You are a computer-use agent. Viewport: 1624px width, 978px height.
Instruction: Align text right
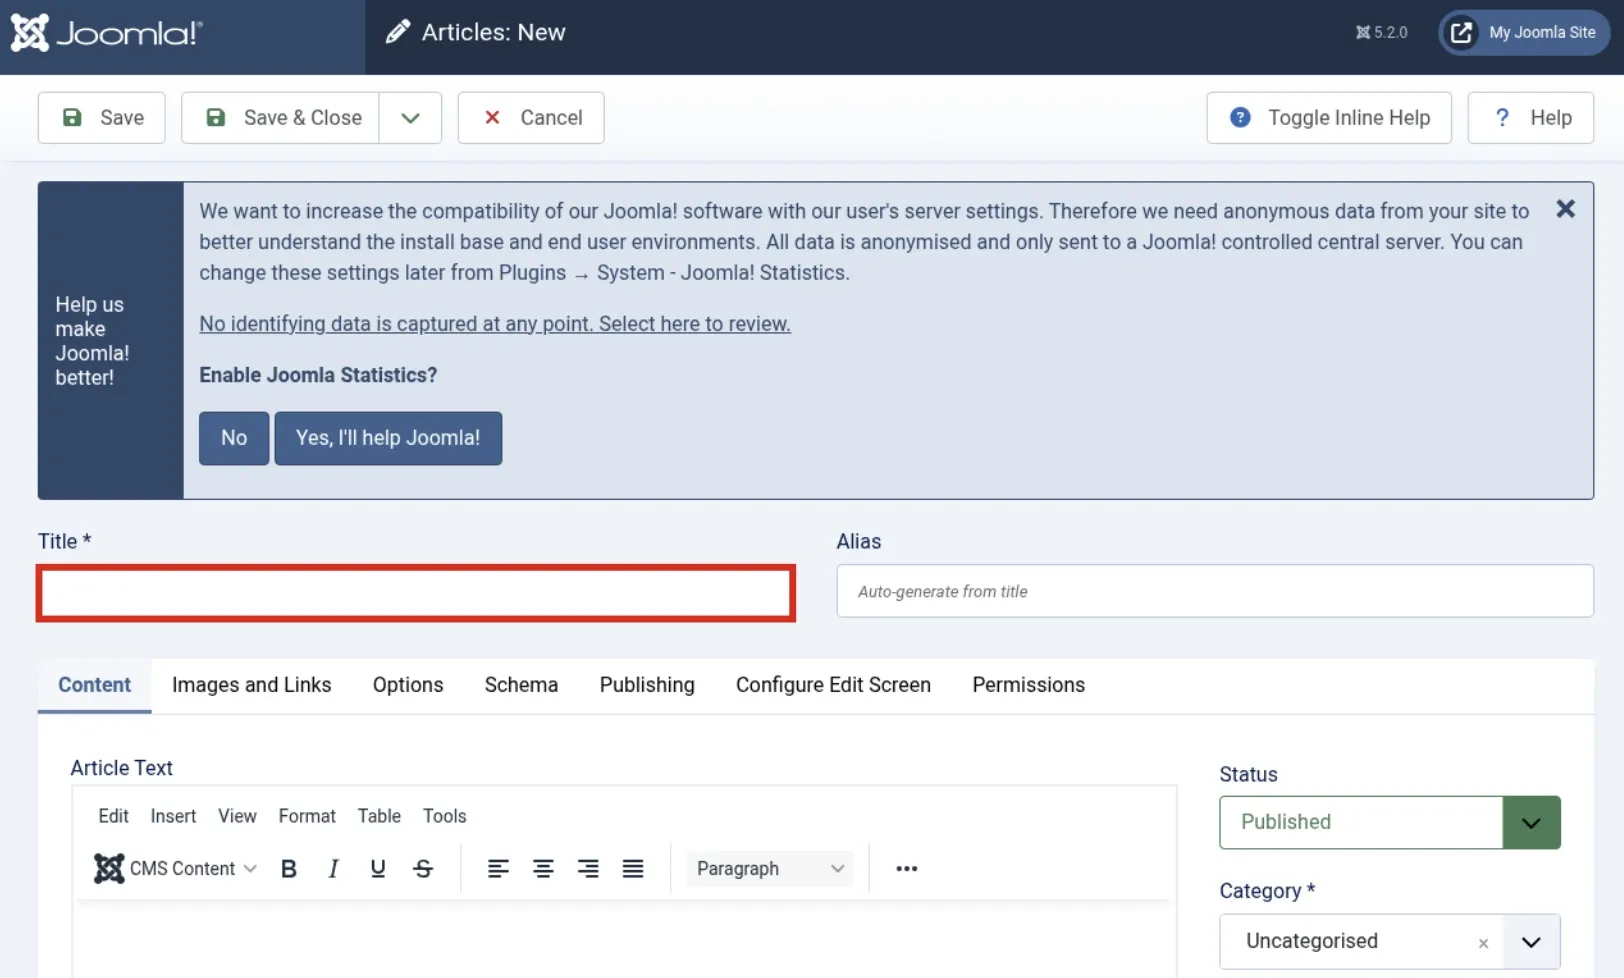tap(588, 869)
